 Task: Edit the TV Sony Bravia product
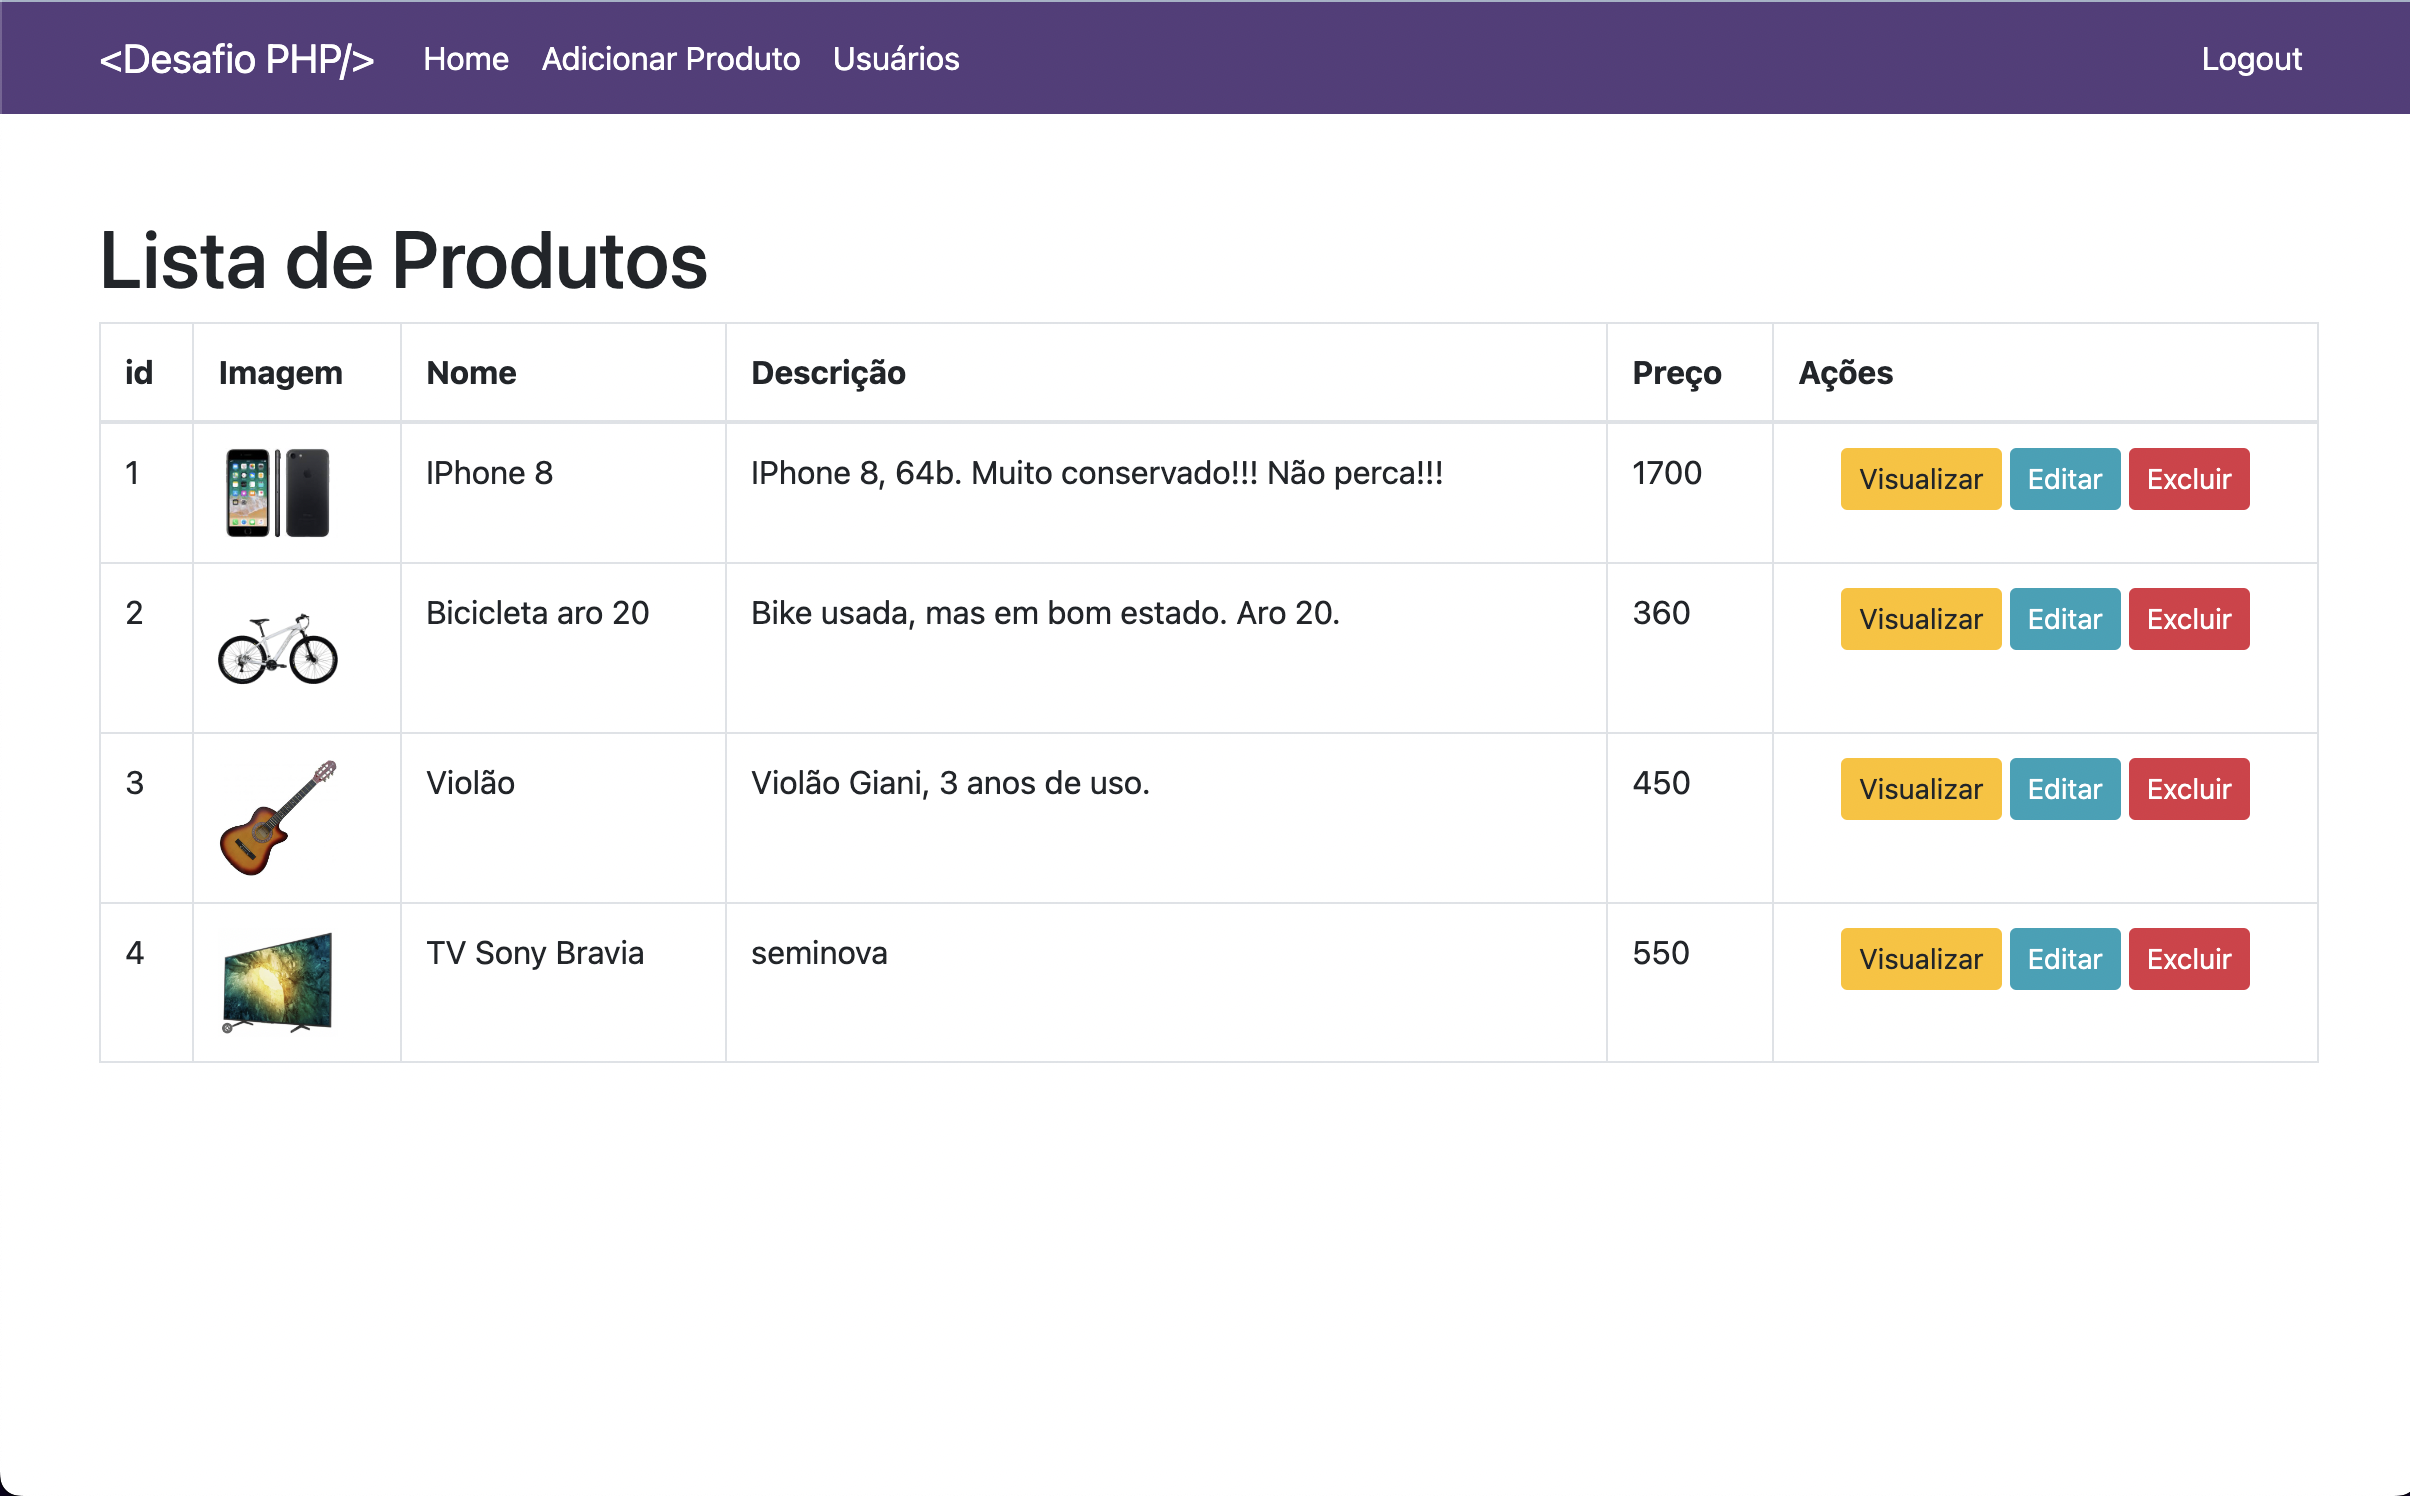coord(2063,959)
